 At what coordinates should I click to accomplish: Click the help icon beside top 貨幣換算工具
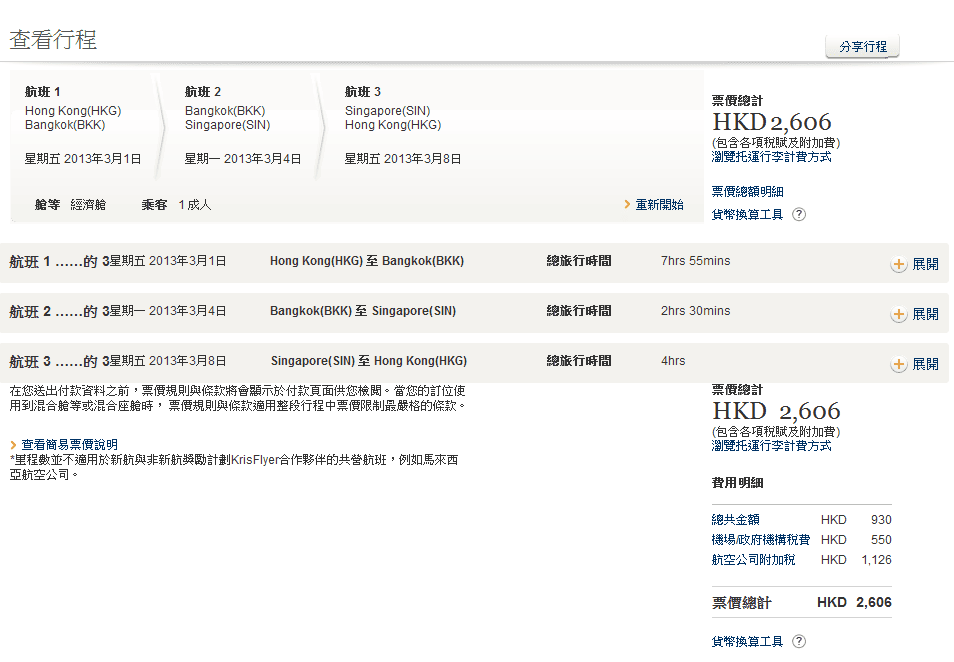799,214
